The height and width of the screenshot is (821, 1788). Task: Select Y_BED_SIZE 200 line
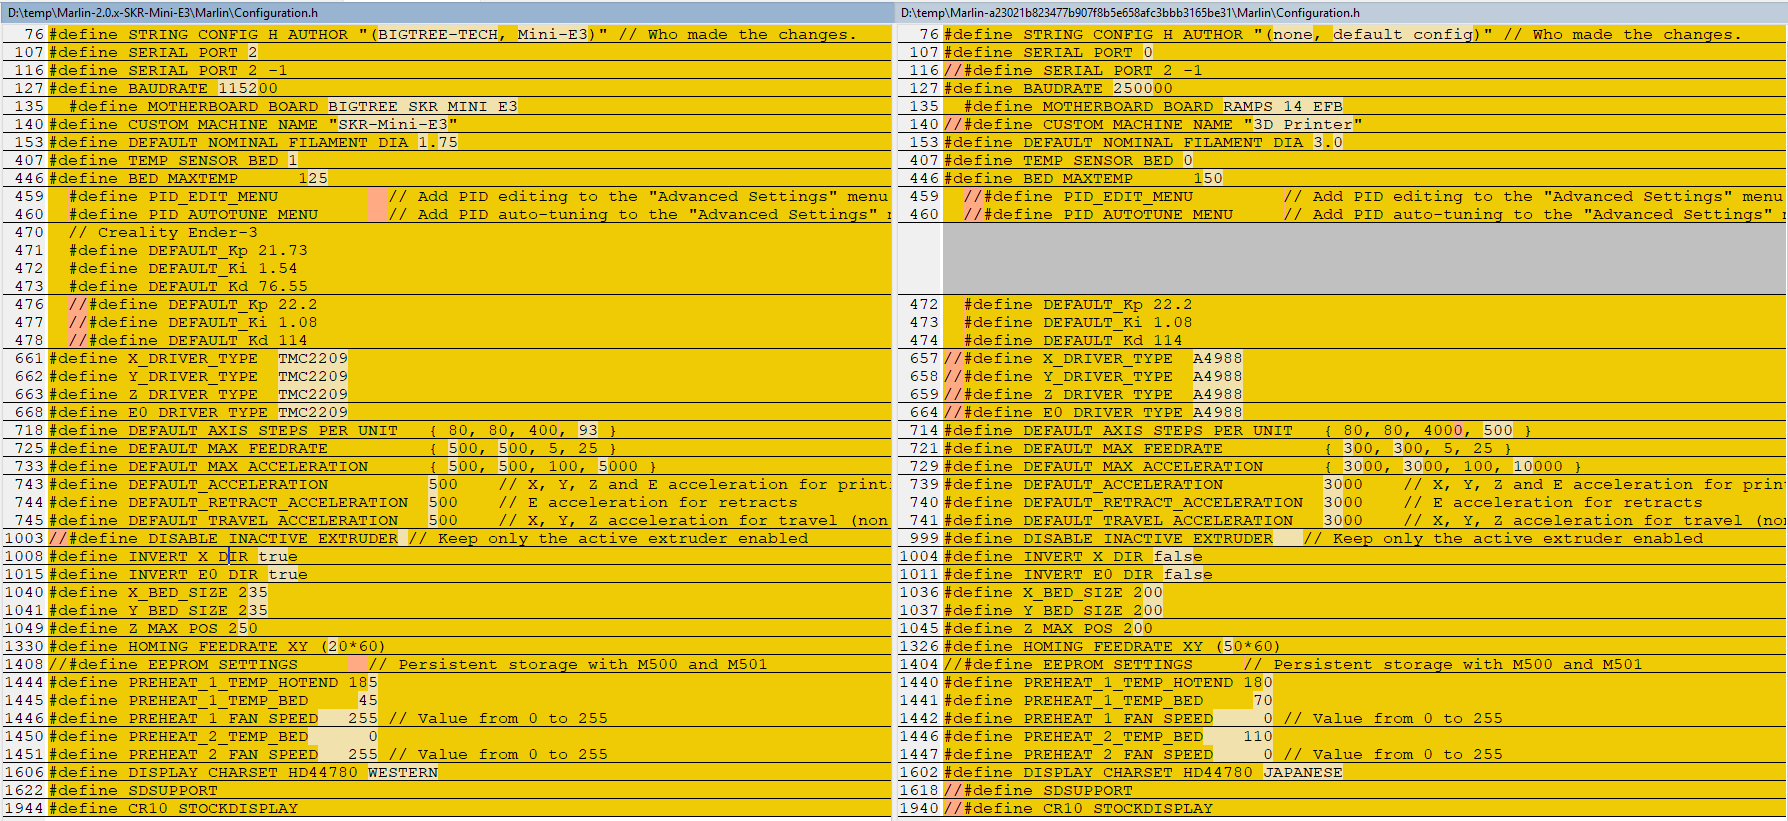coord(1341,611)
